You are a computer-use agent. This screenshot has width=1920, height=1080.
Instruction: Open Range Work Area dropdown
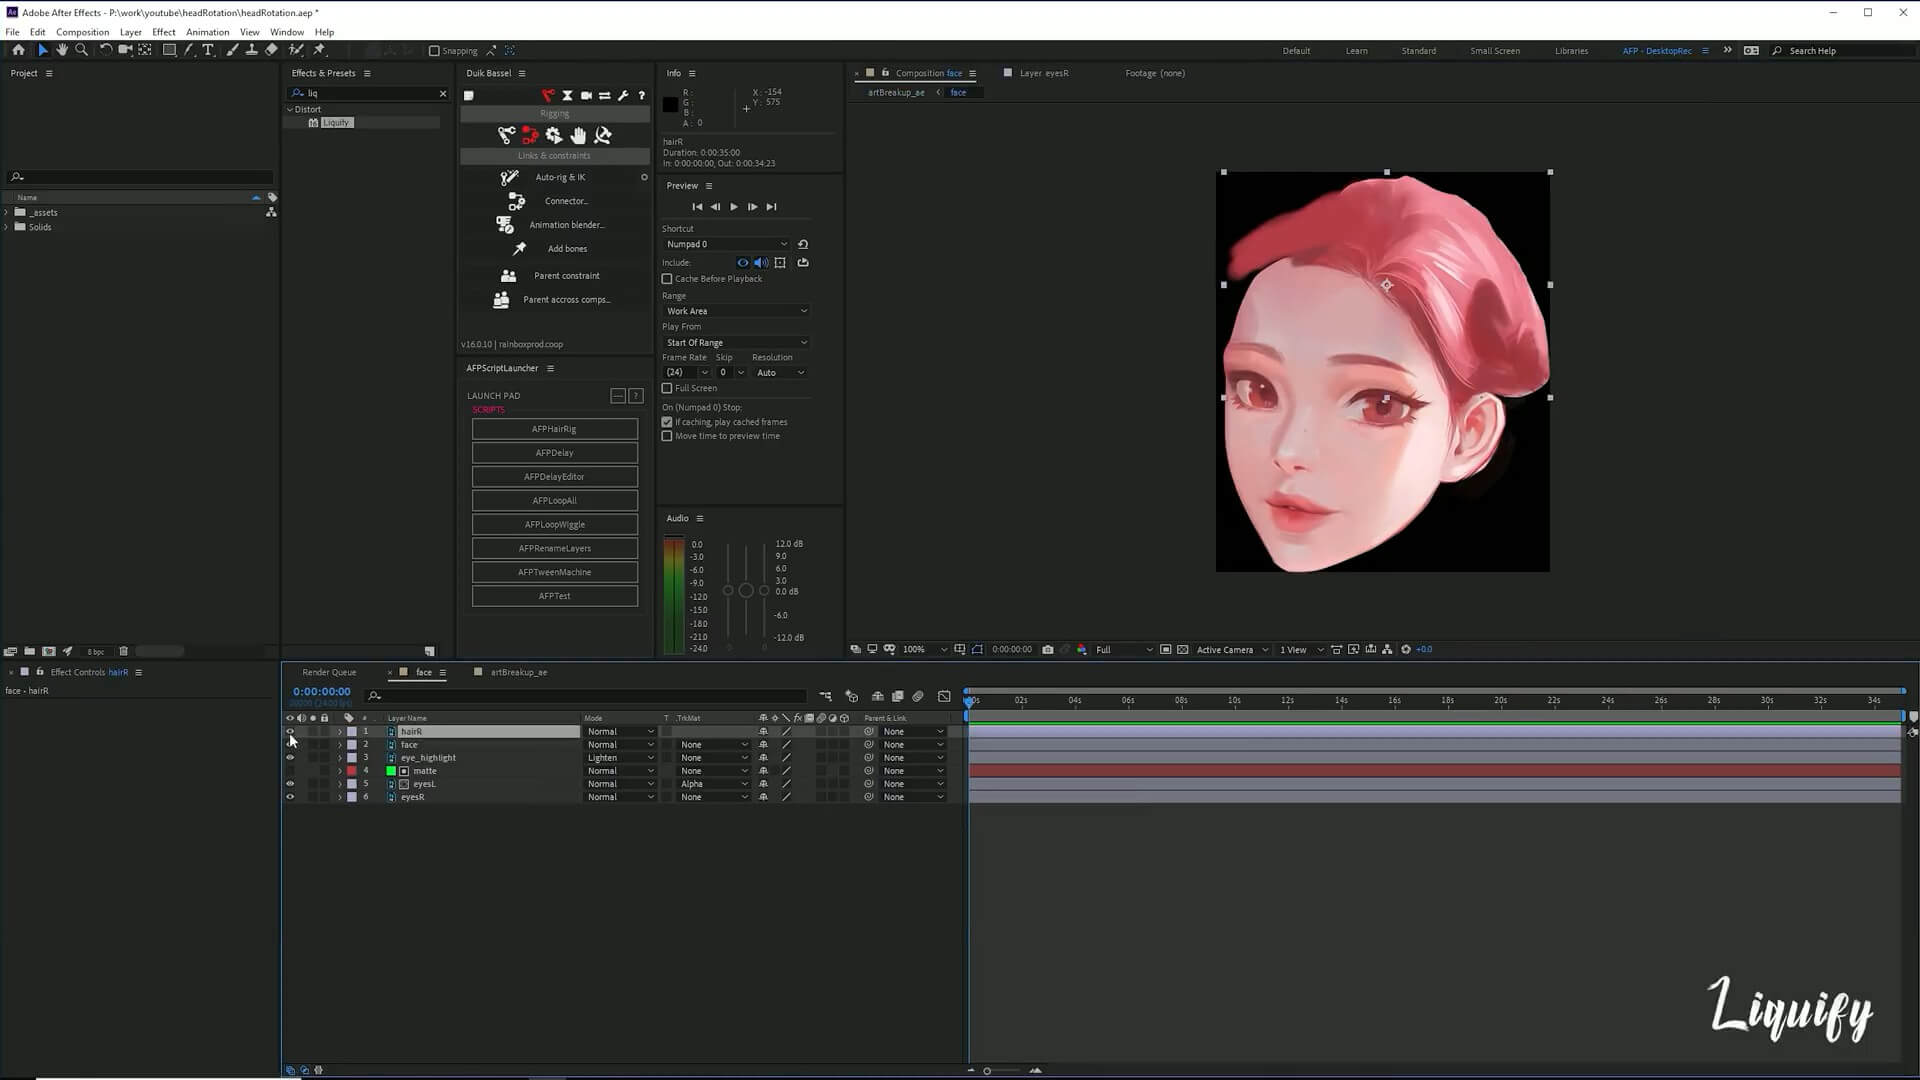pyautogui.click(x=736, y=311)
